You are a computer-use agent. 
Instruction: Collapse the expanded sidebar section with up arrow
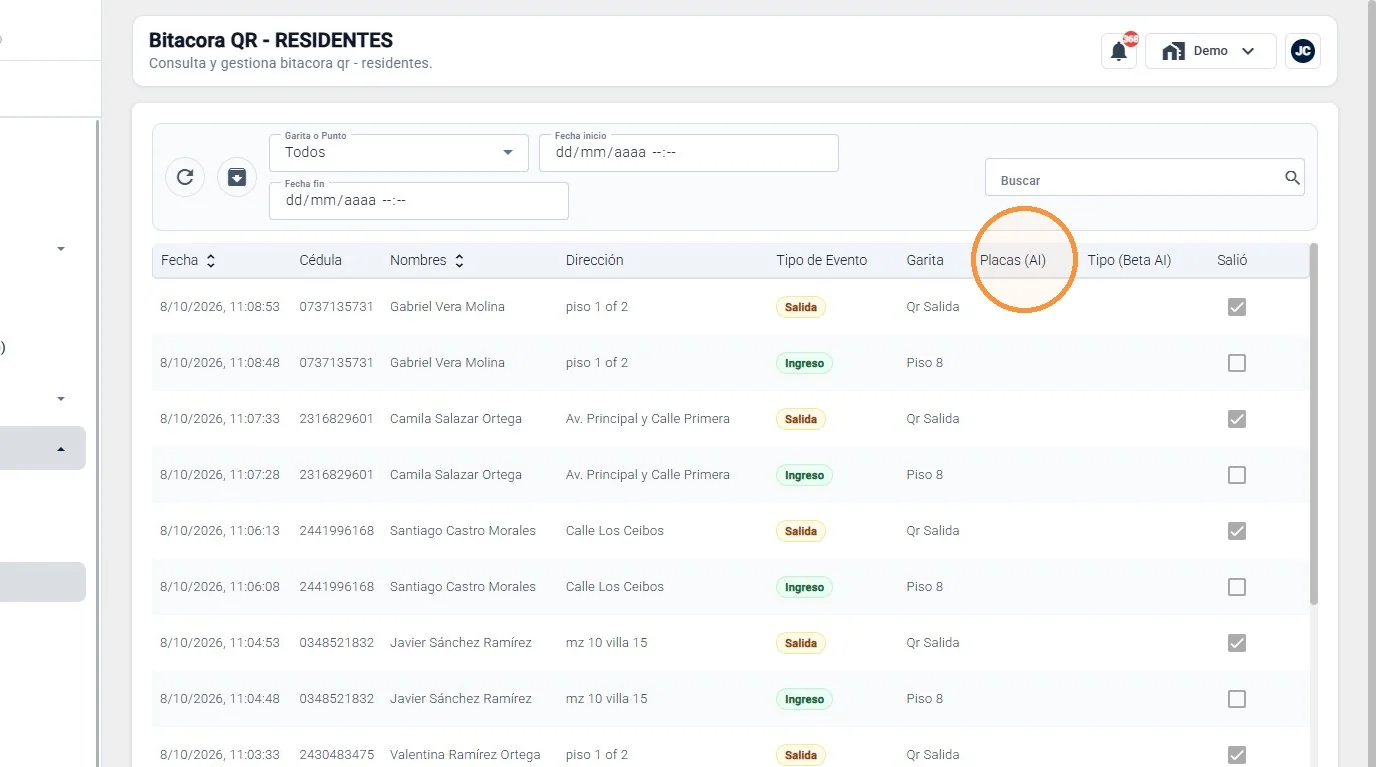pos(61,449)
